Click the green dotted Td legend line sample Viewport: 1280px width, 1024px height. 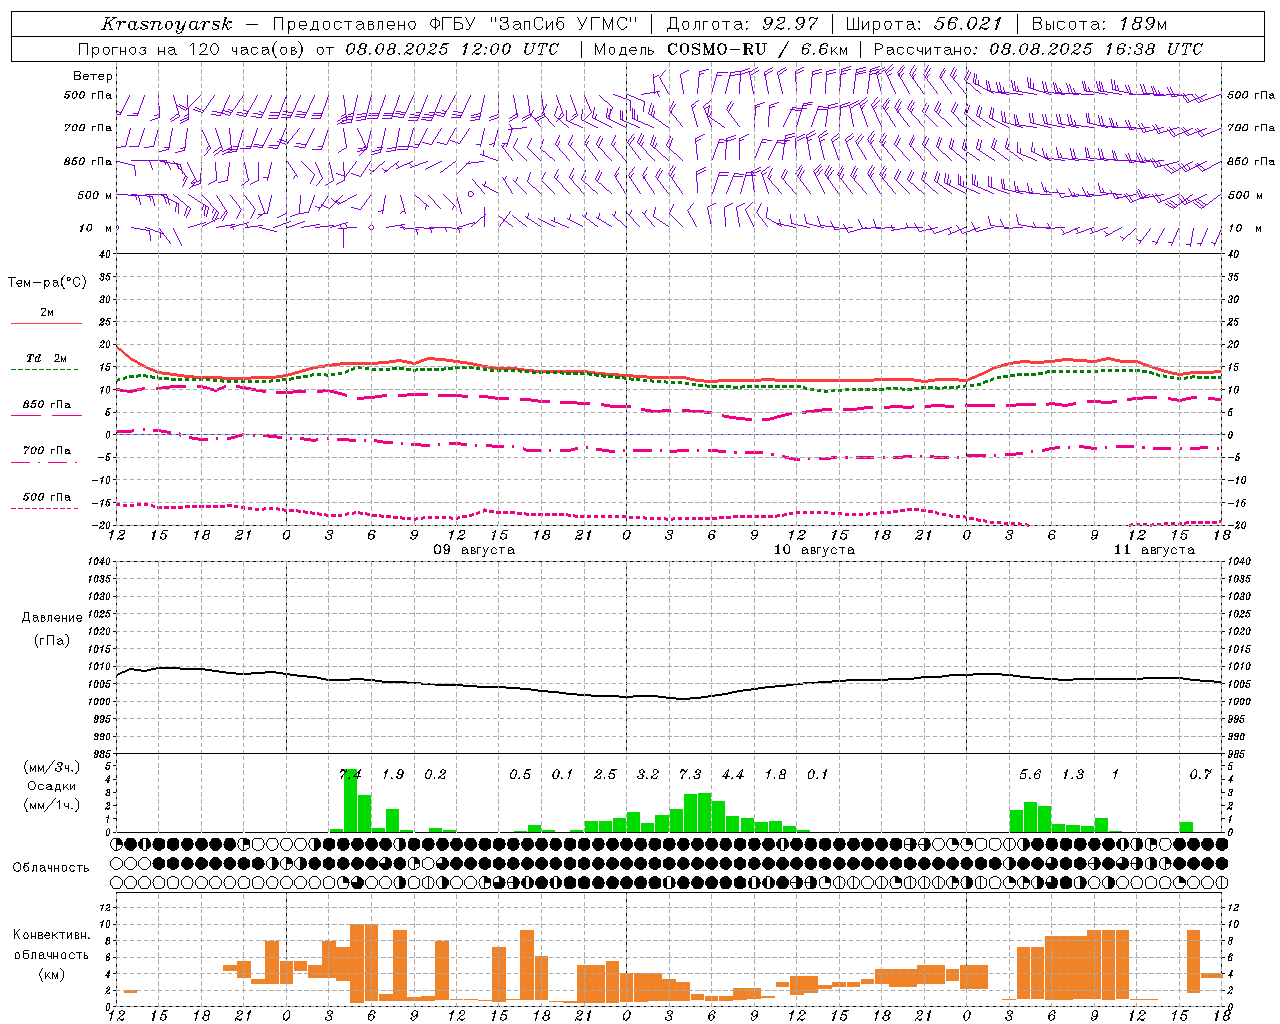click(46, 369)
